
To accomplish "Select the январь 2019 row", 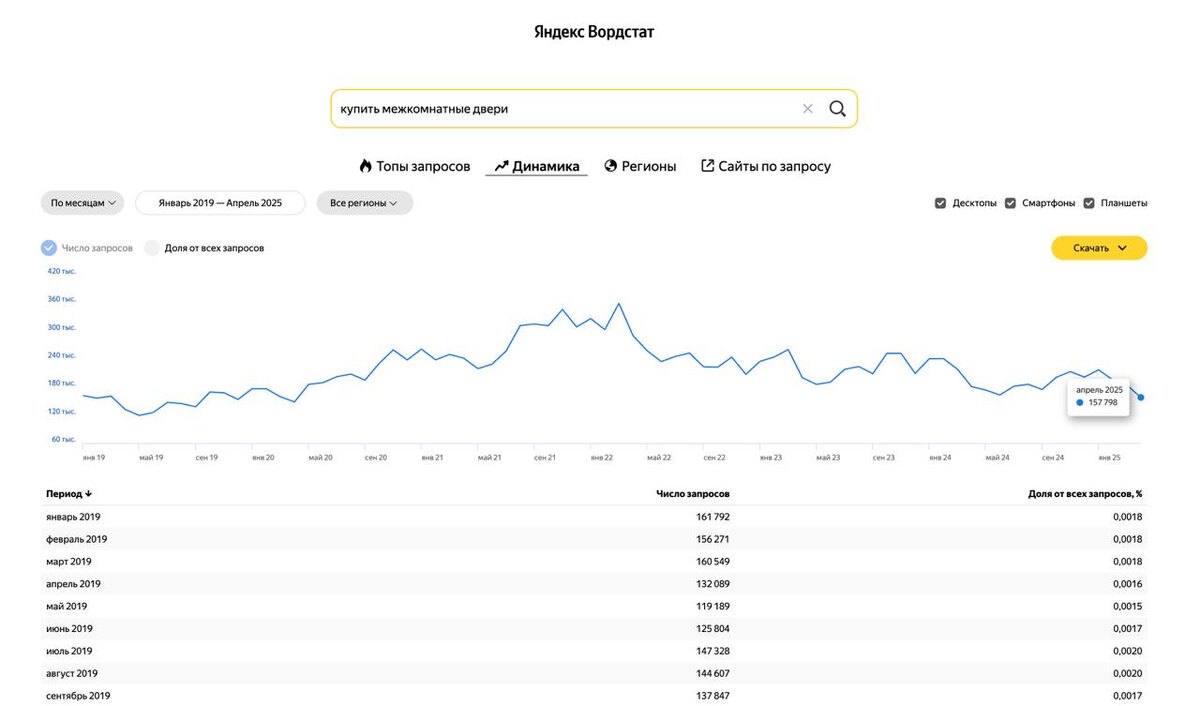I will (594, 517).
